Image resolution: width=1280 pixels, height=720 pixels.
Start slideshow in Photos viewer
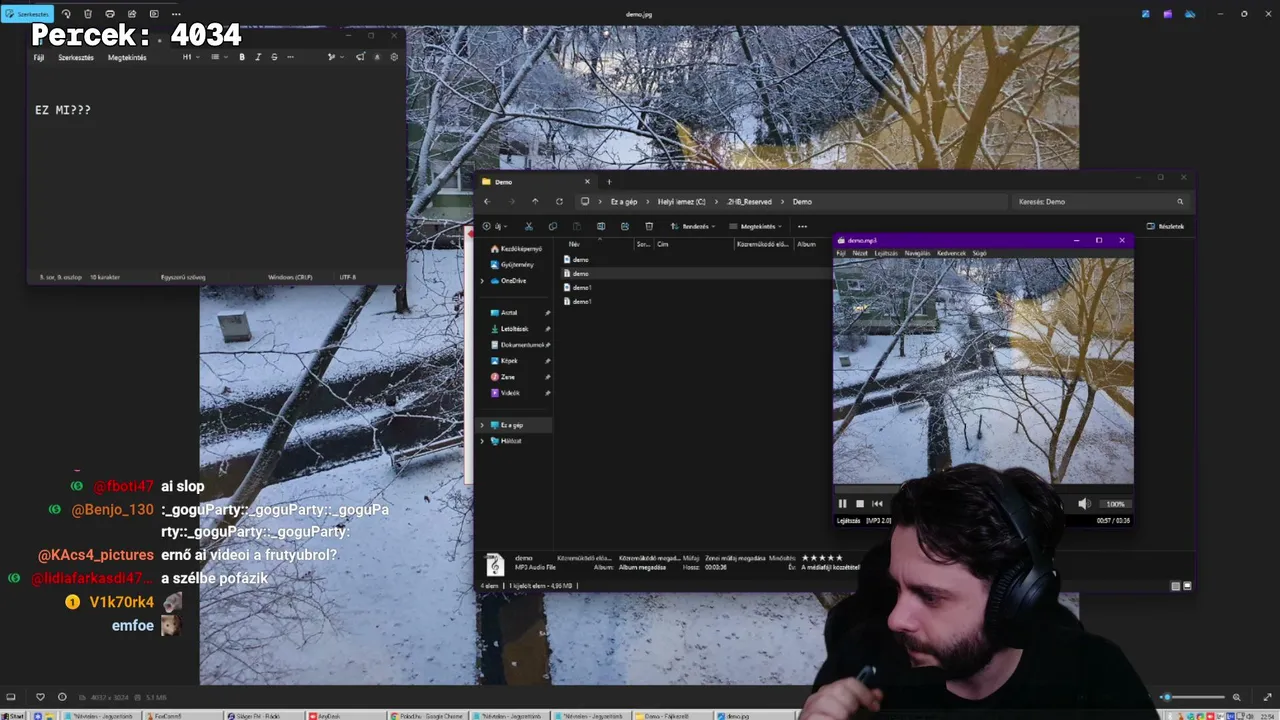click(154, 14)
